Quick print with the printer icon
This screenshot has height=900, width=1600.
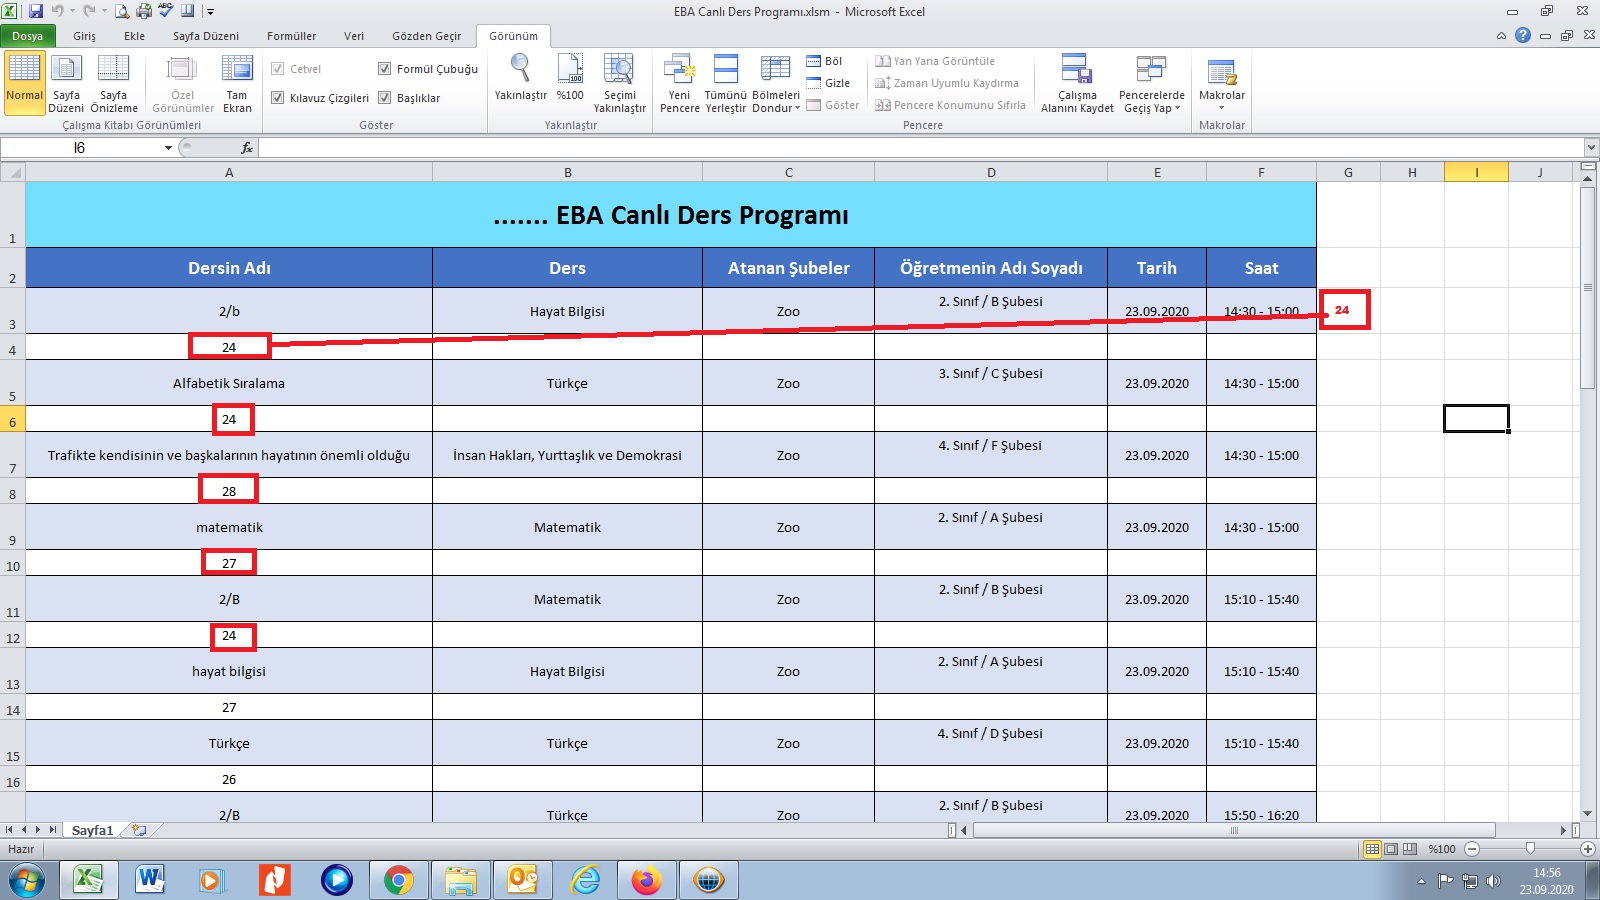[x=143, y=11]
